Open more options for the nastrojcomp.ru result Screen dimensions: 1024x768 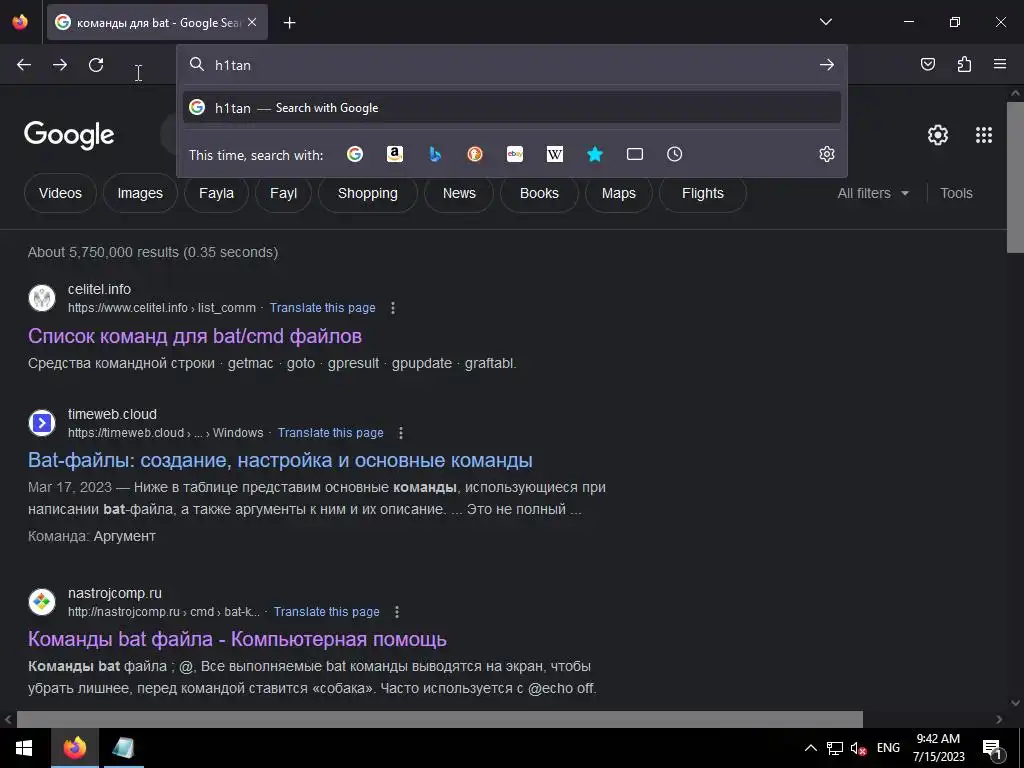(x=396, y=612)
